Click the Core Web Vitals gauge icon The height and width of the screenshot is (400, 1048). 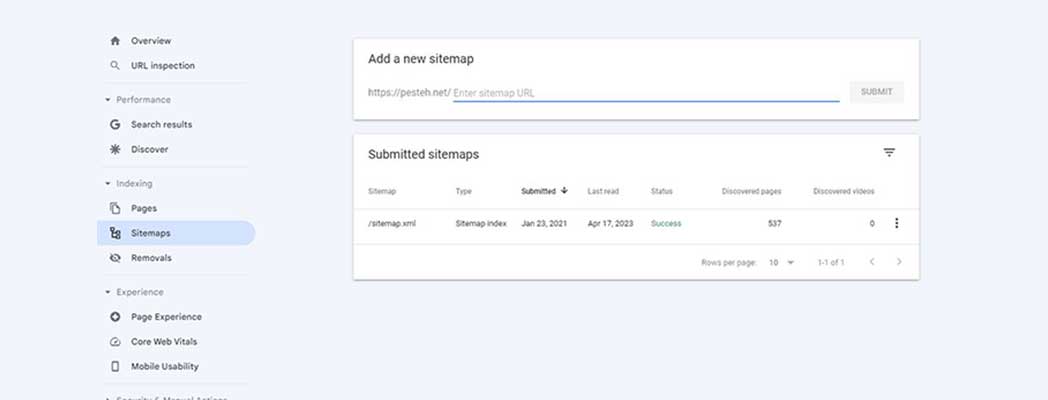[x=115, y=342]
